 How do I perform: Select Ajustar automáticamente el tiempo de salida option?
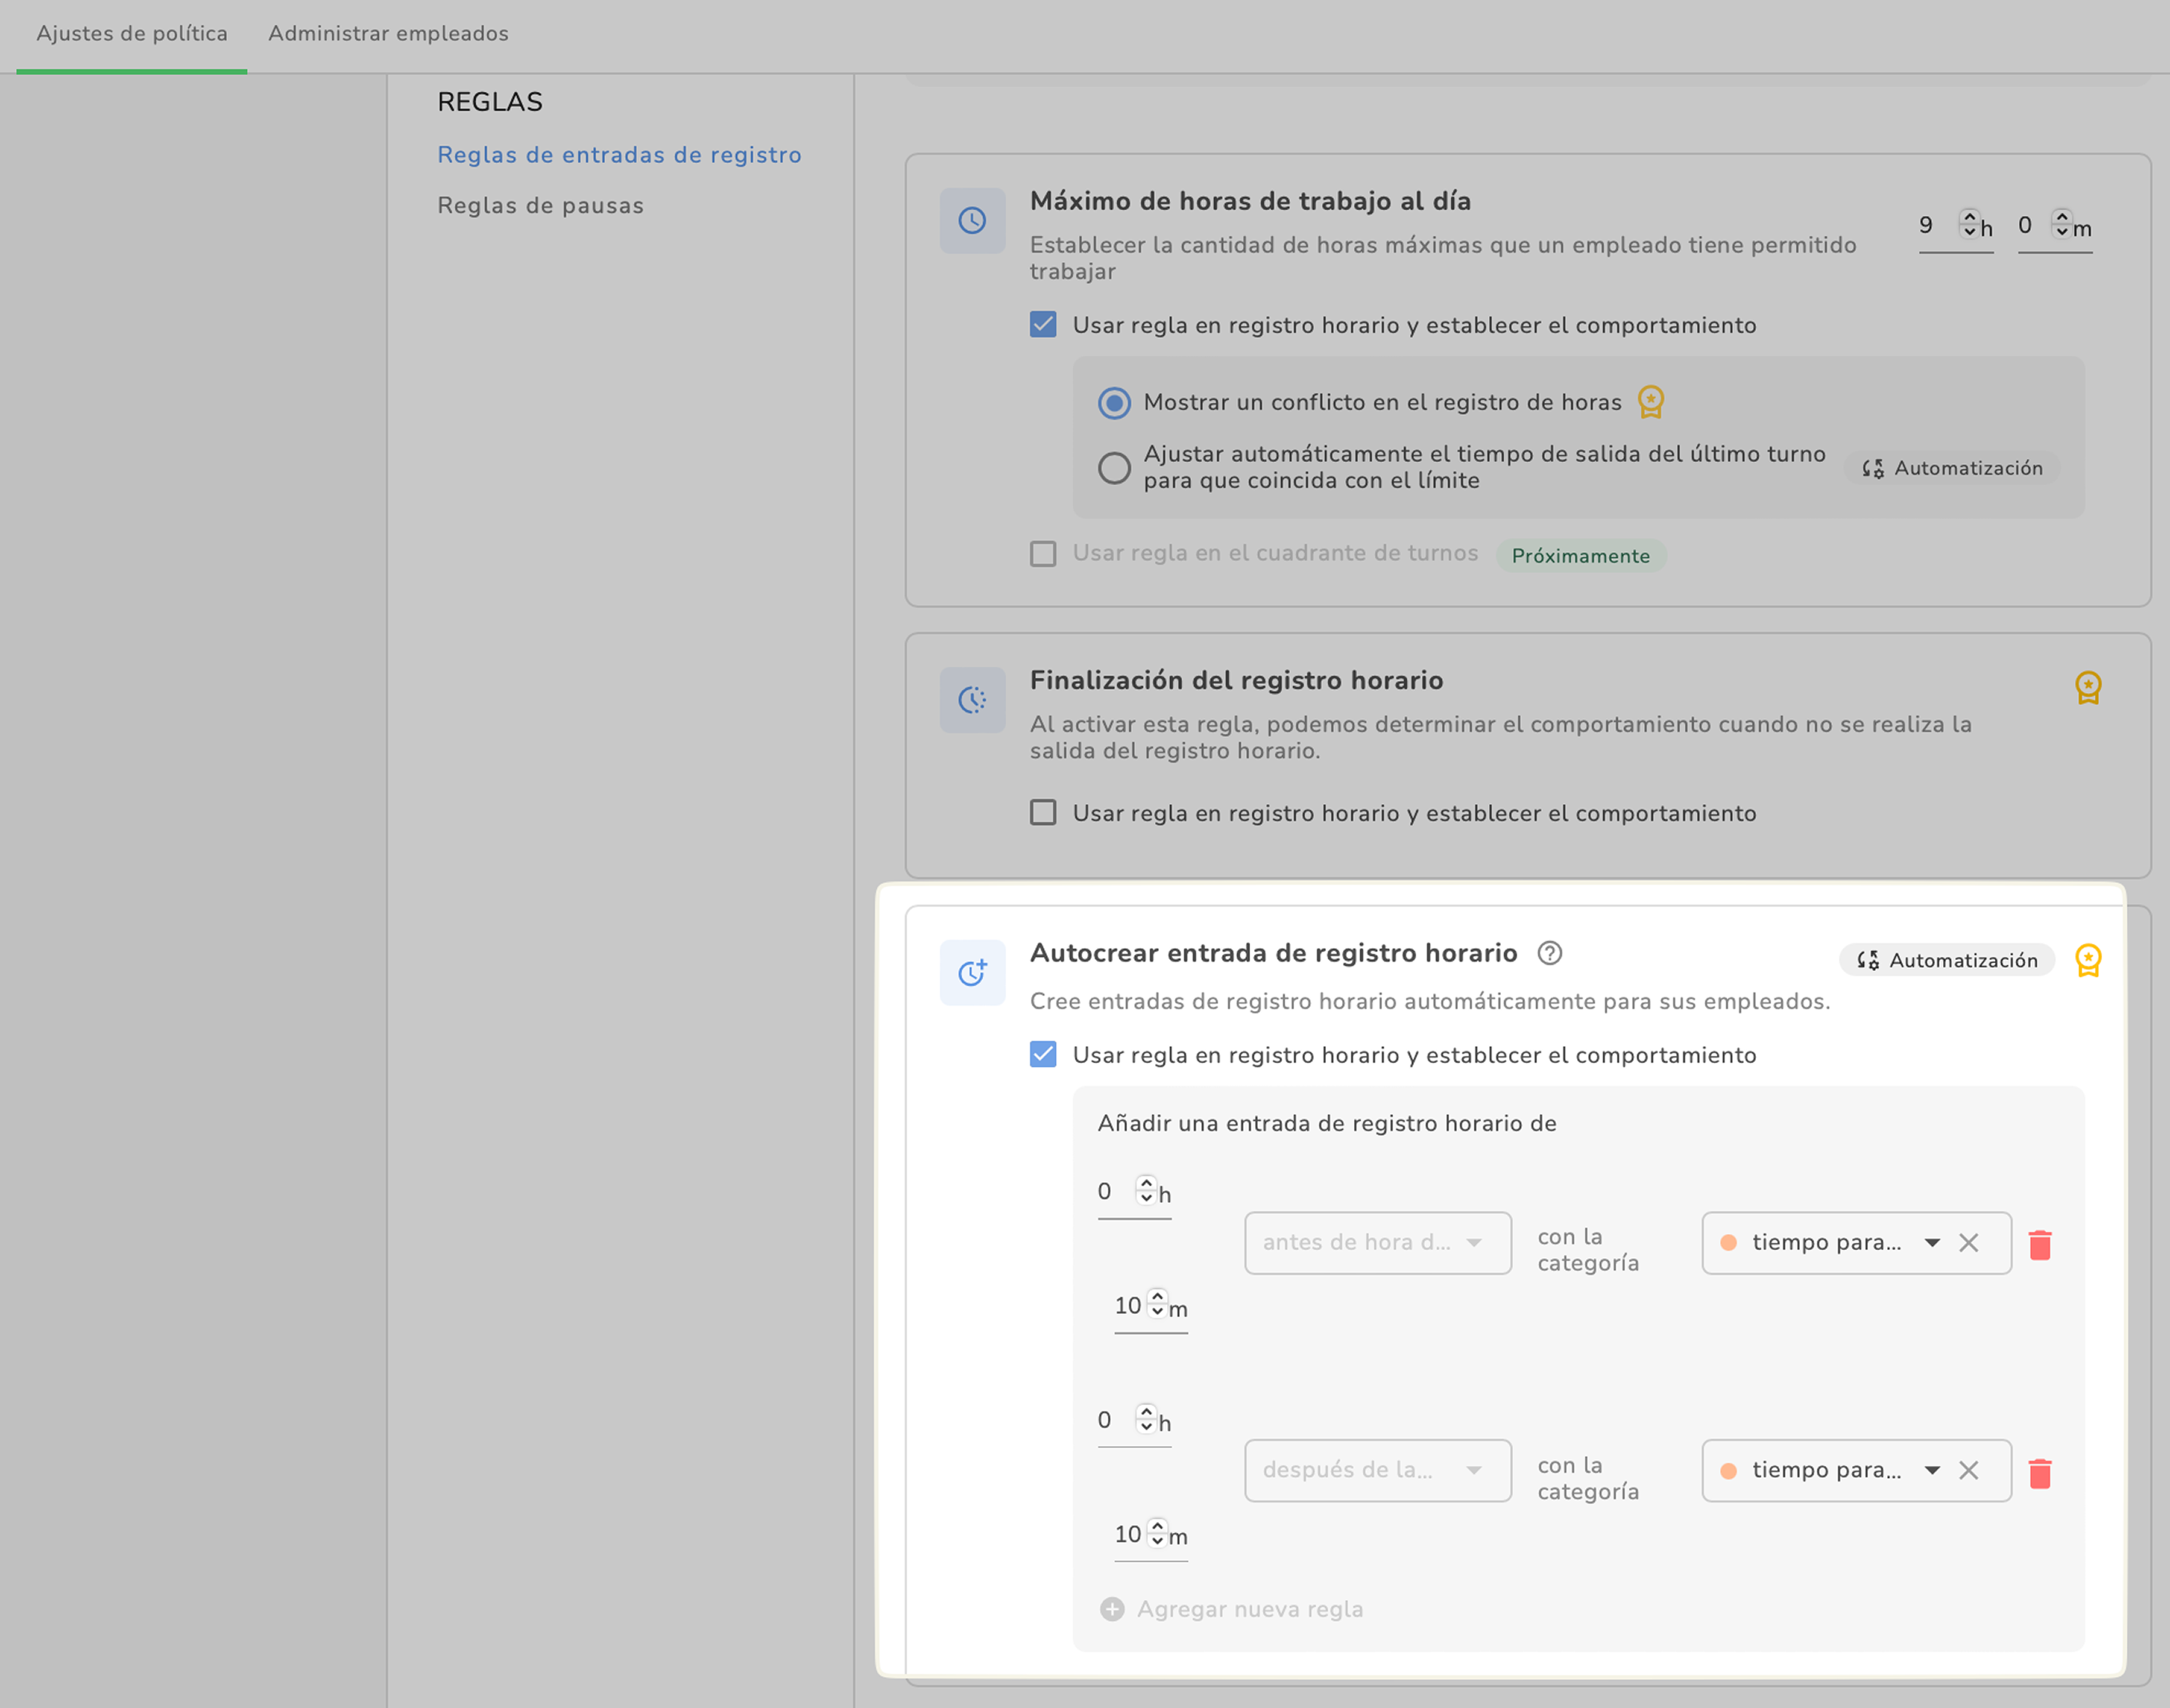(1114, 467)
